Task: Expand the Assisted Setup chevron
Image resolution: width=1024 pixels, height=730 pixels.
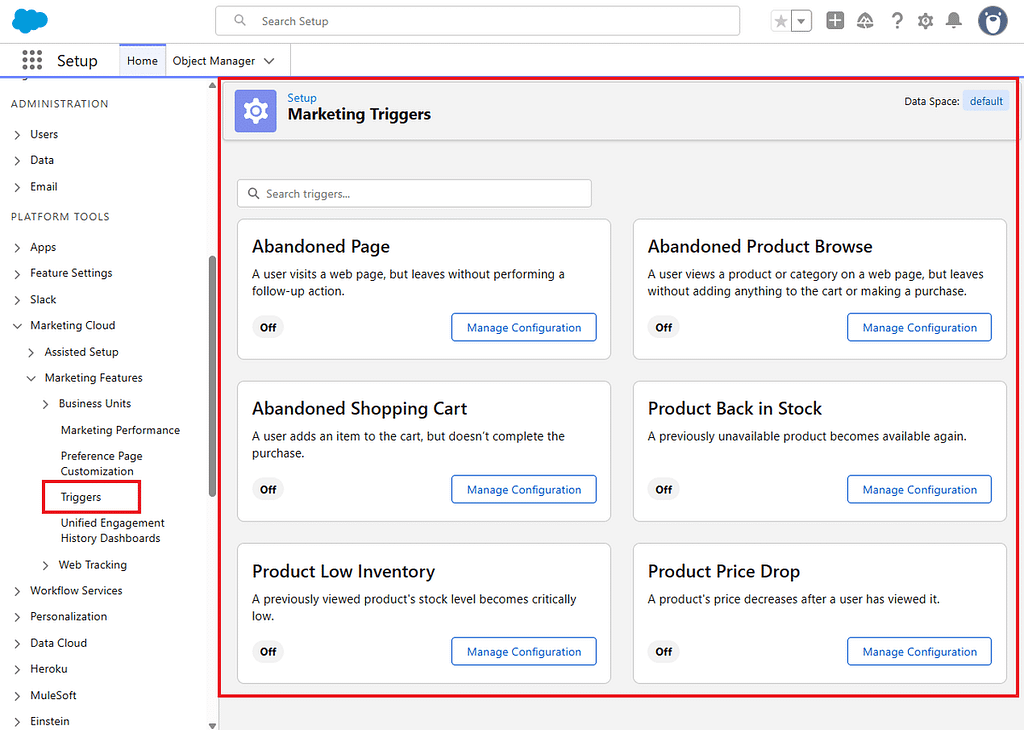Action: (31, 353)
